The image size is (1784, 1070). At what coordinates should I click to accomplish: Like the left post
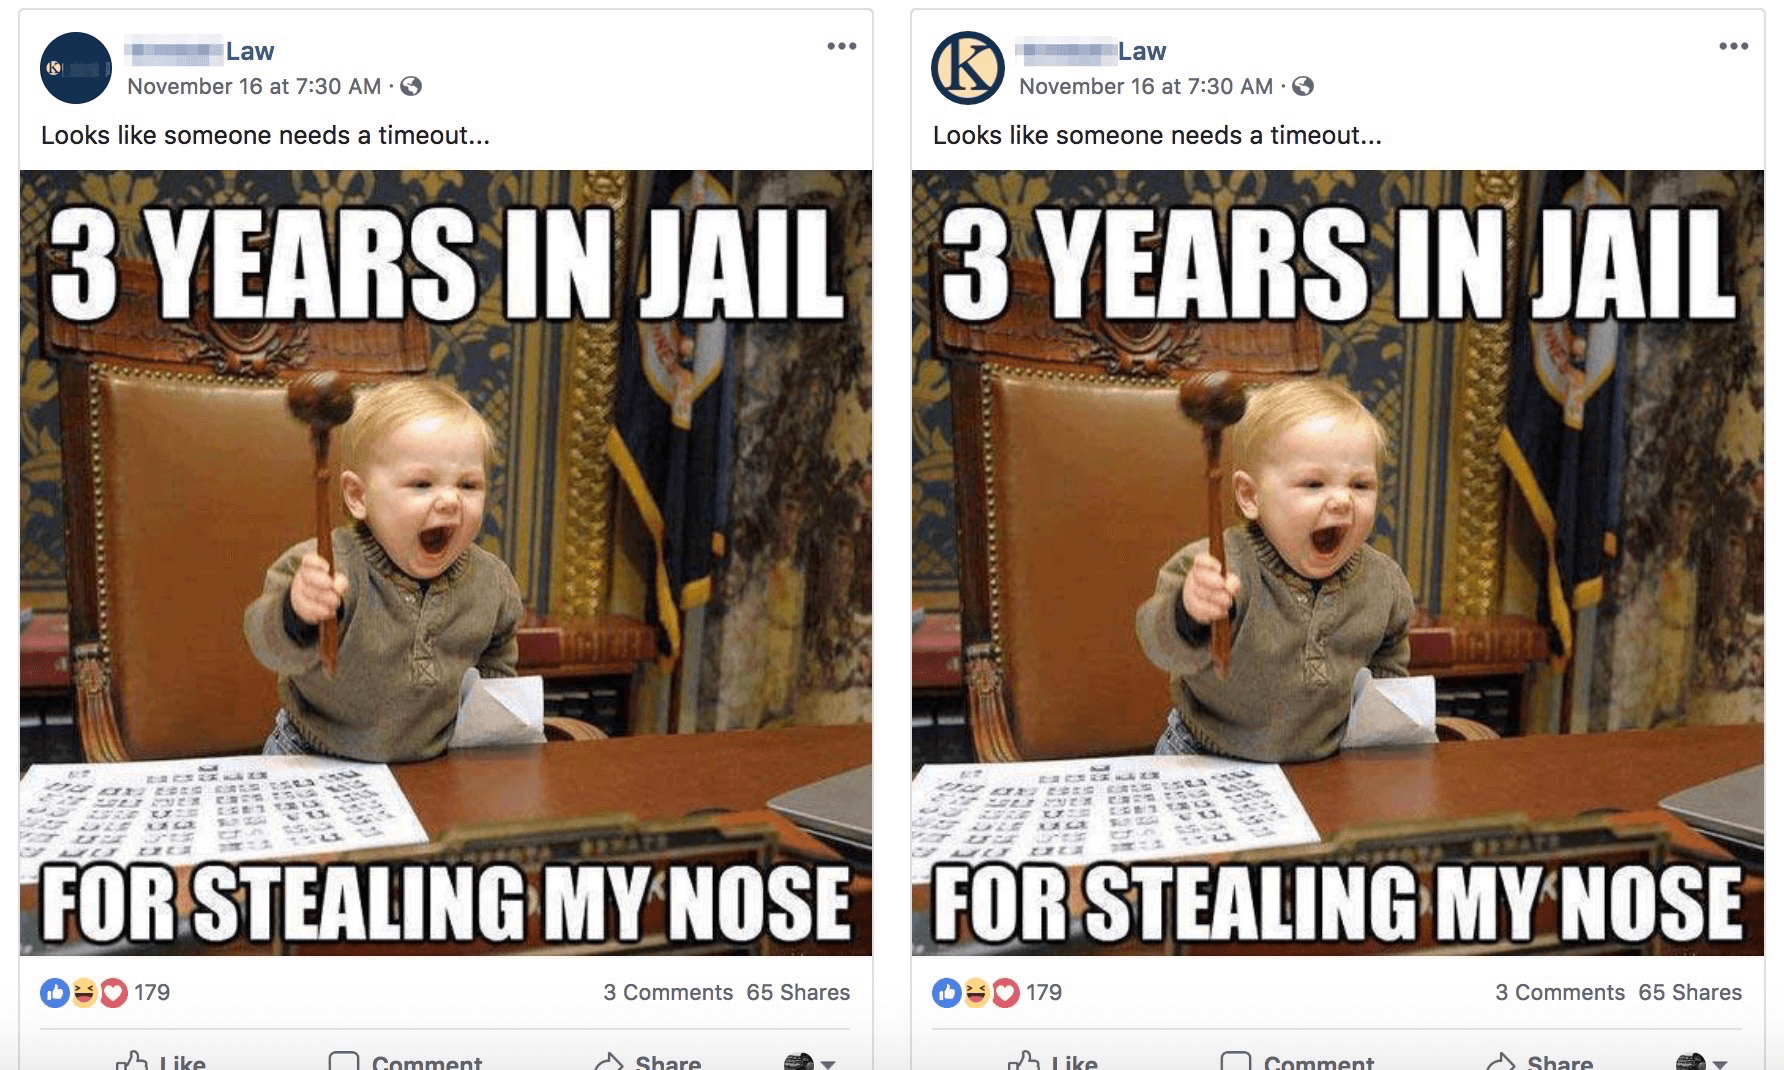click(x=160, y=1060)
